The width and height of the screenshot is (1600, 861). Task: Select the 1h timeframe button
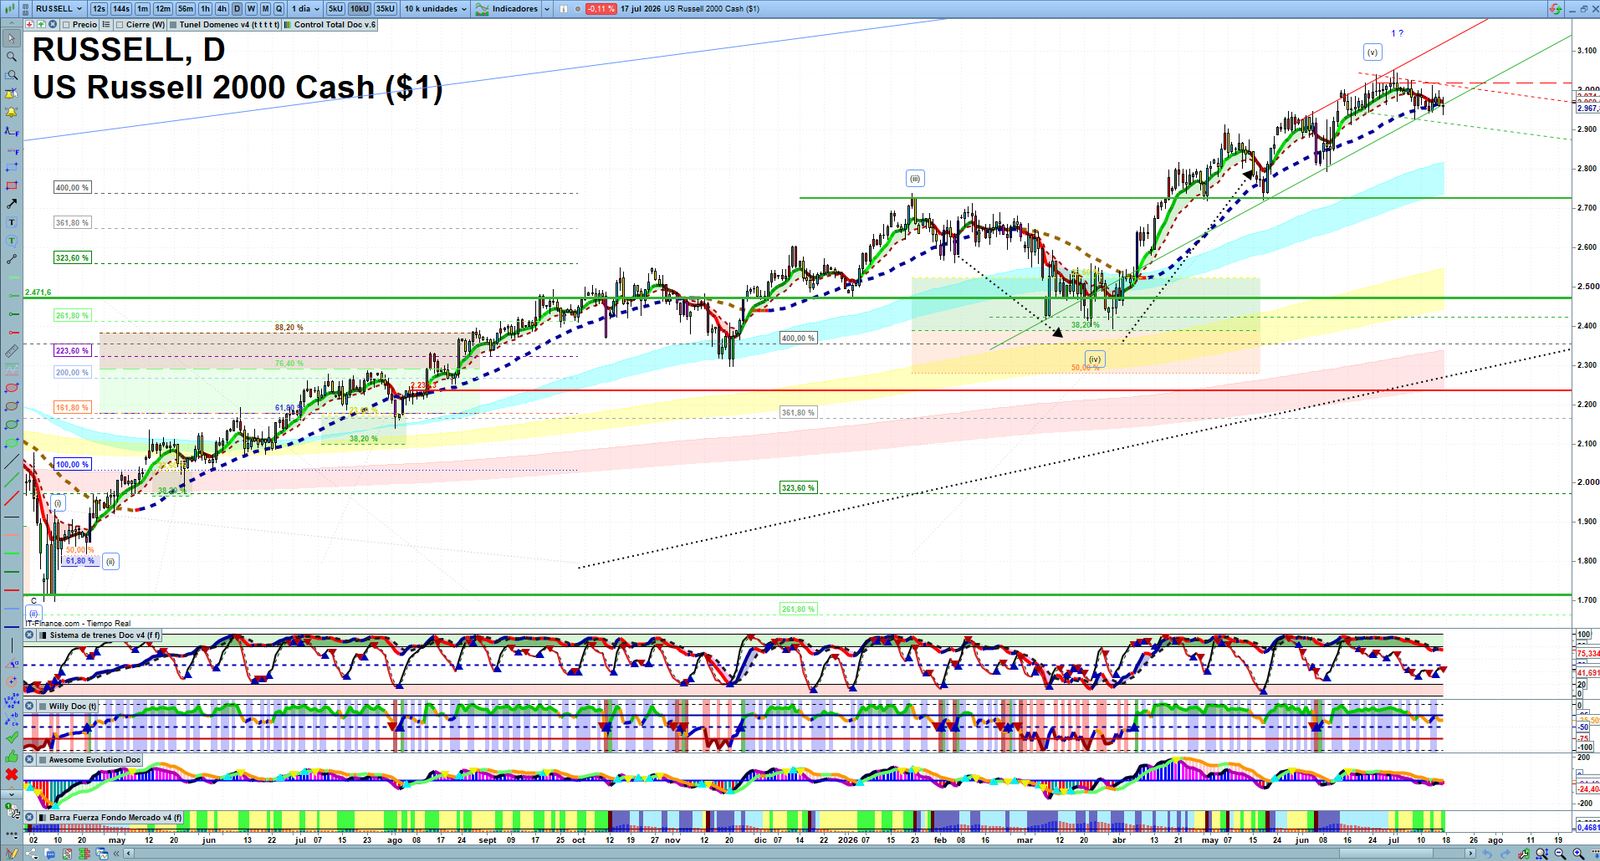205,9
